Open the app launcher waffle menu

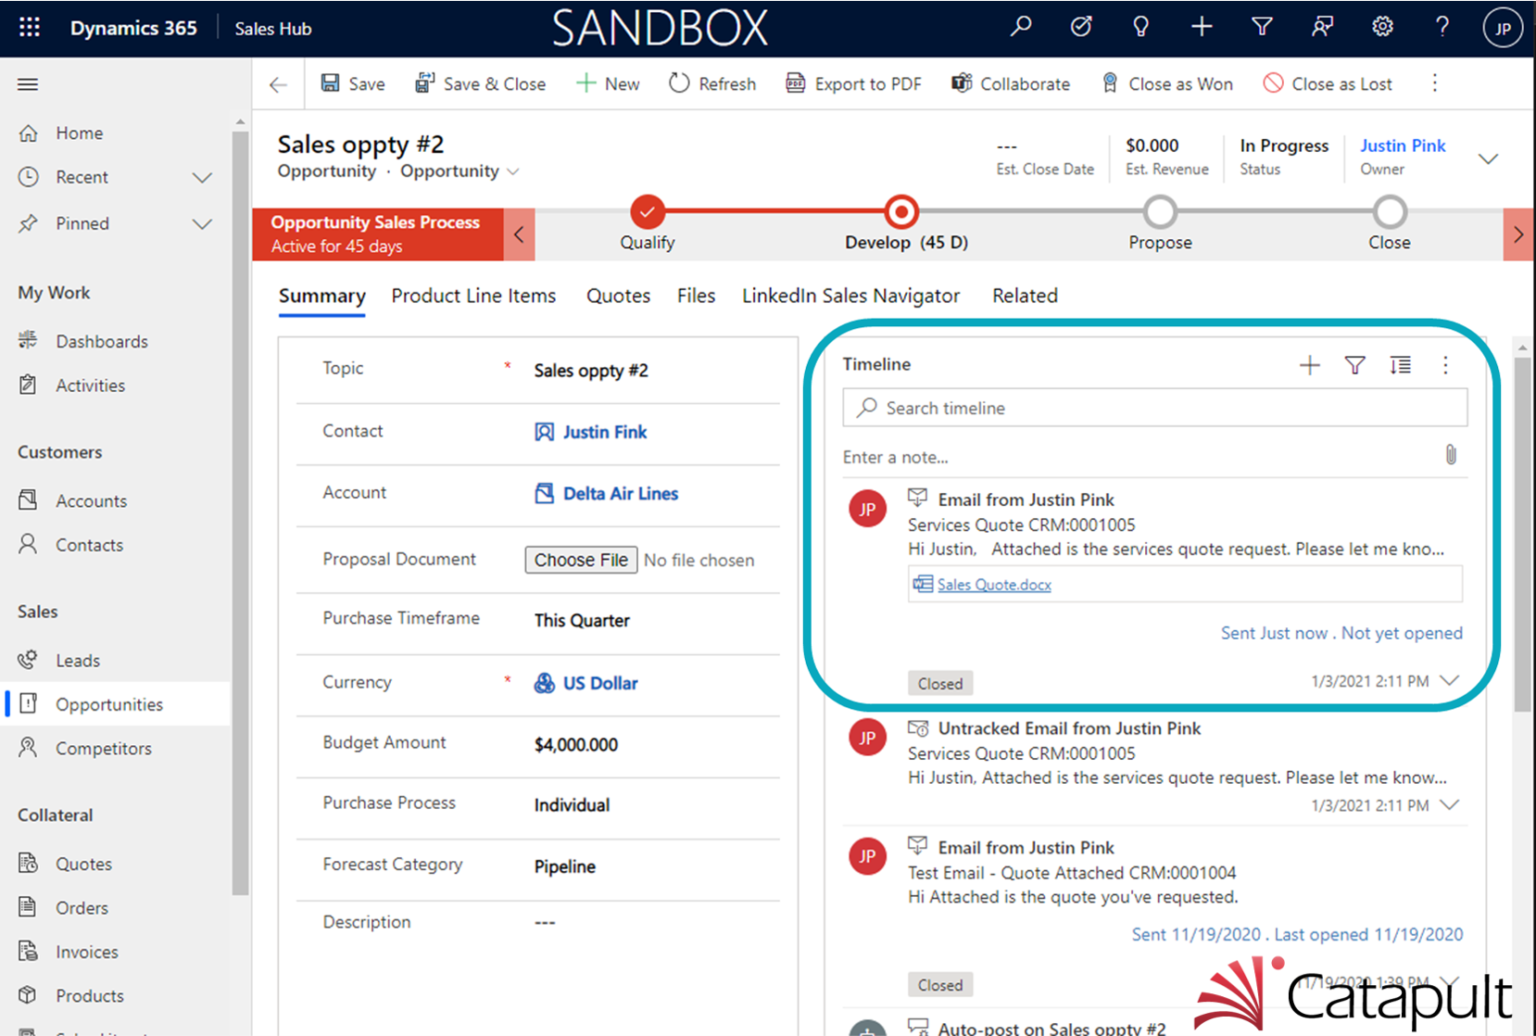27,27
